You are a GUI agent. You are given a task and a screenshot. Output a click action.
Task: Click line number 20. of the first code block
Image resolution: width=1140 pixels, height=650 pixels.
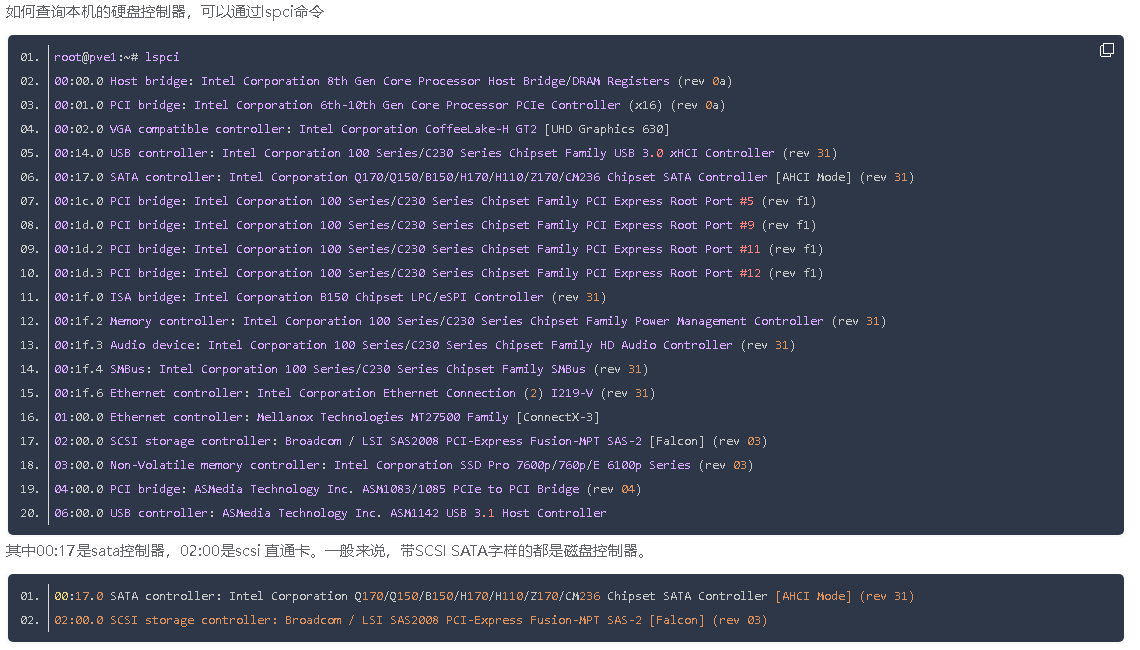coord(30,513)
